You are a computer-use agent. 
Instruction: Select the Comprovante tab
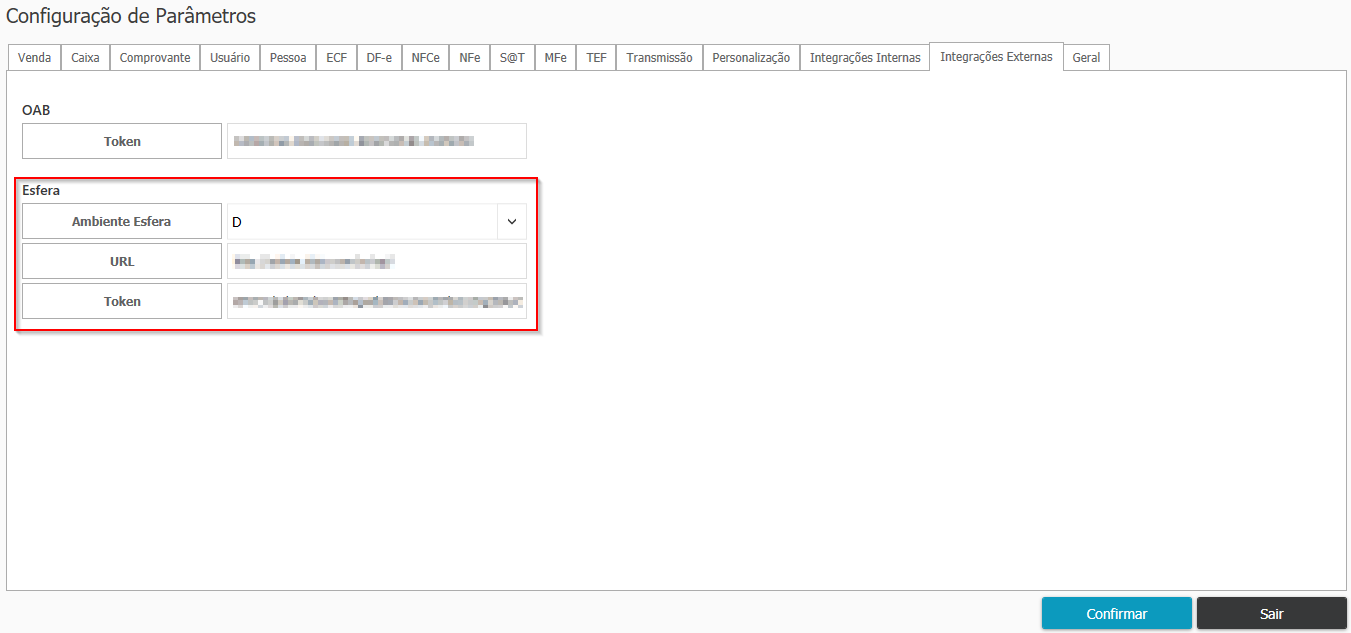tap(155, 58)
